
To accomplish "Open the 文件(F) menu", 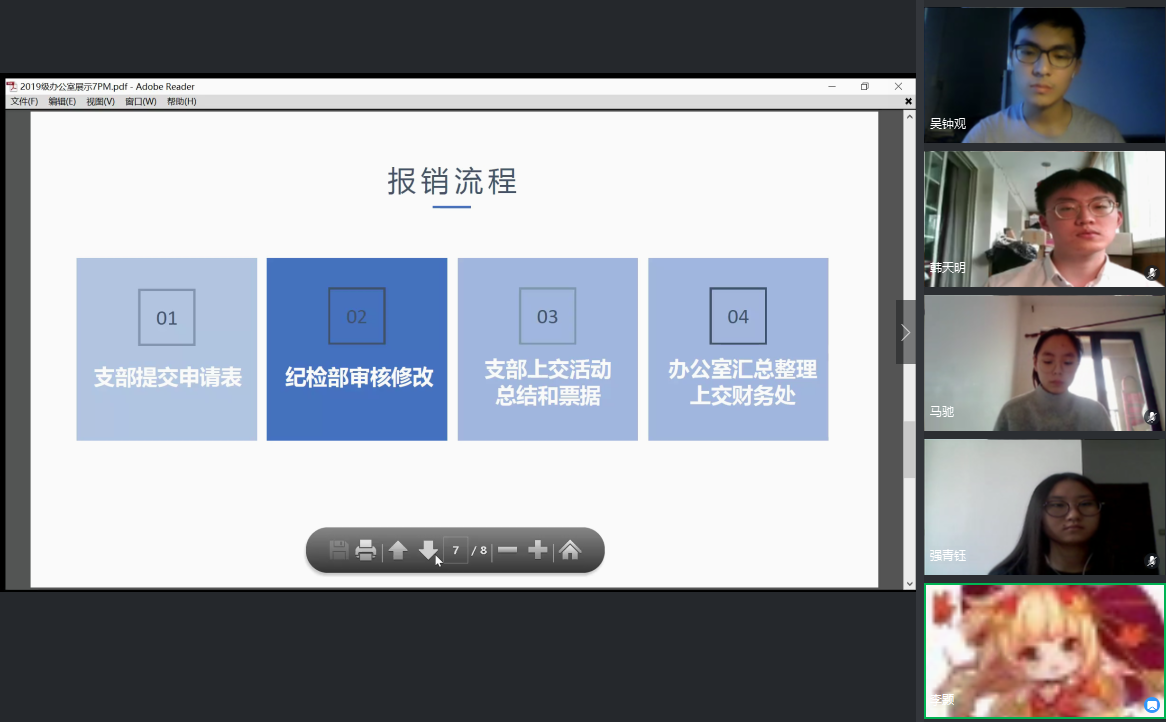I will [24, 102].
